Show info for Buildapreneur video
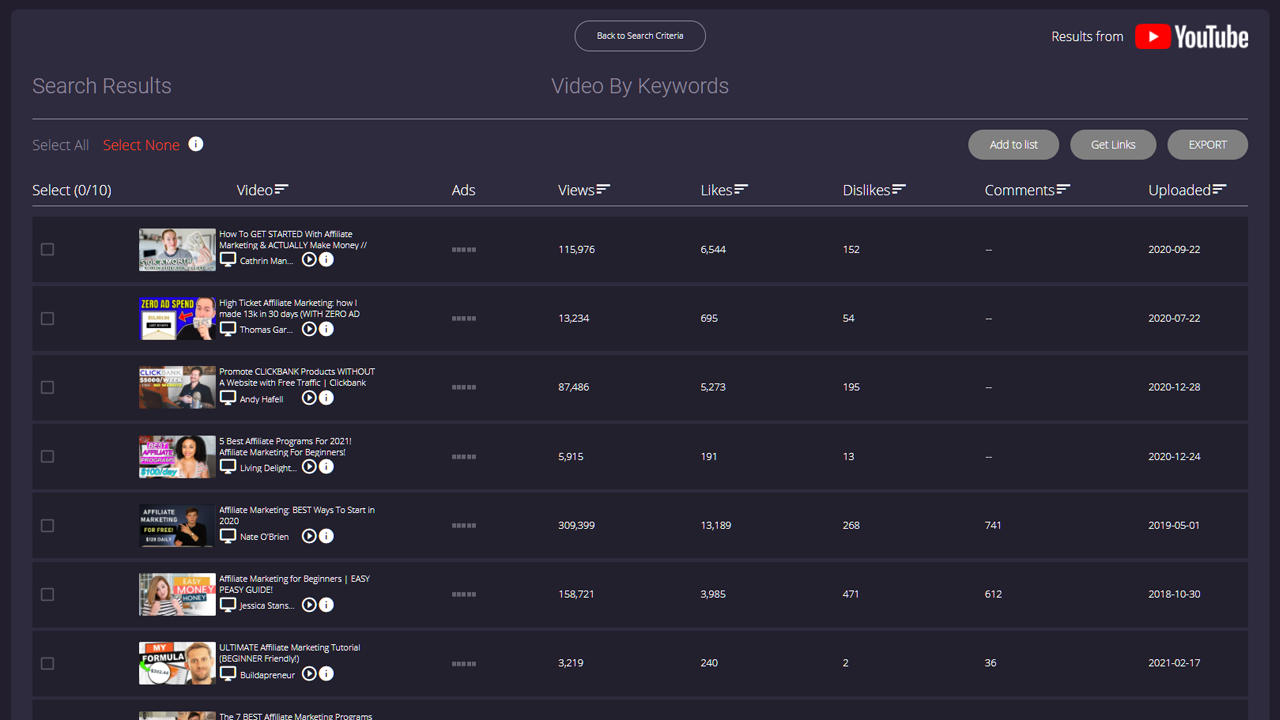The width and height of the screenshot is (1280, 720). point(326,674)
